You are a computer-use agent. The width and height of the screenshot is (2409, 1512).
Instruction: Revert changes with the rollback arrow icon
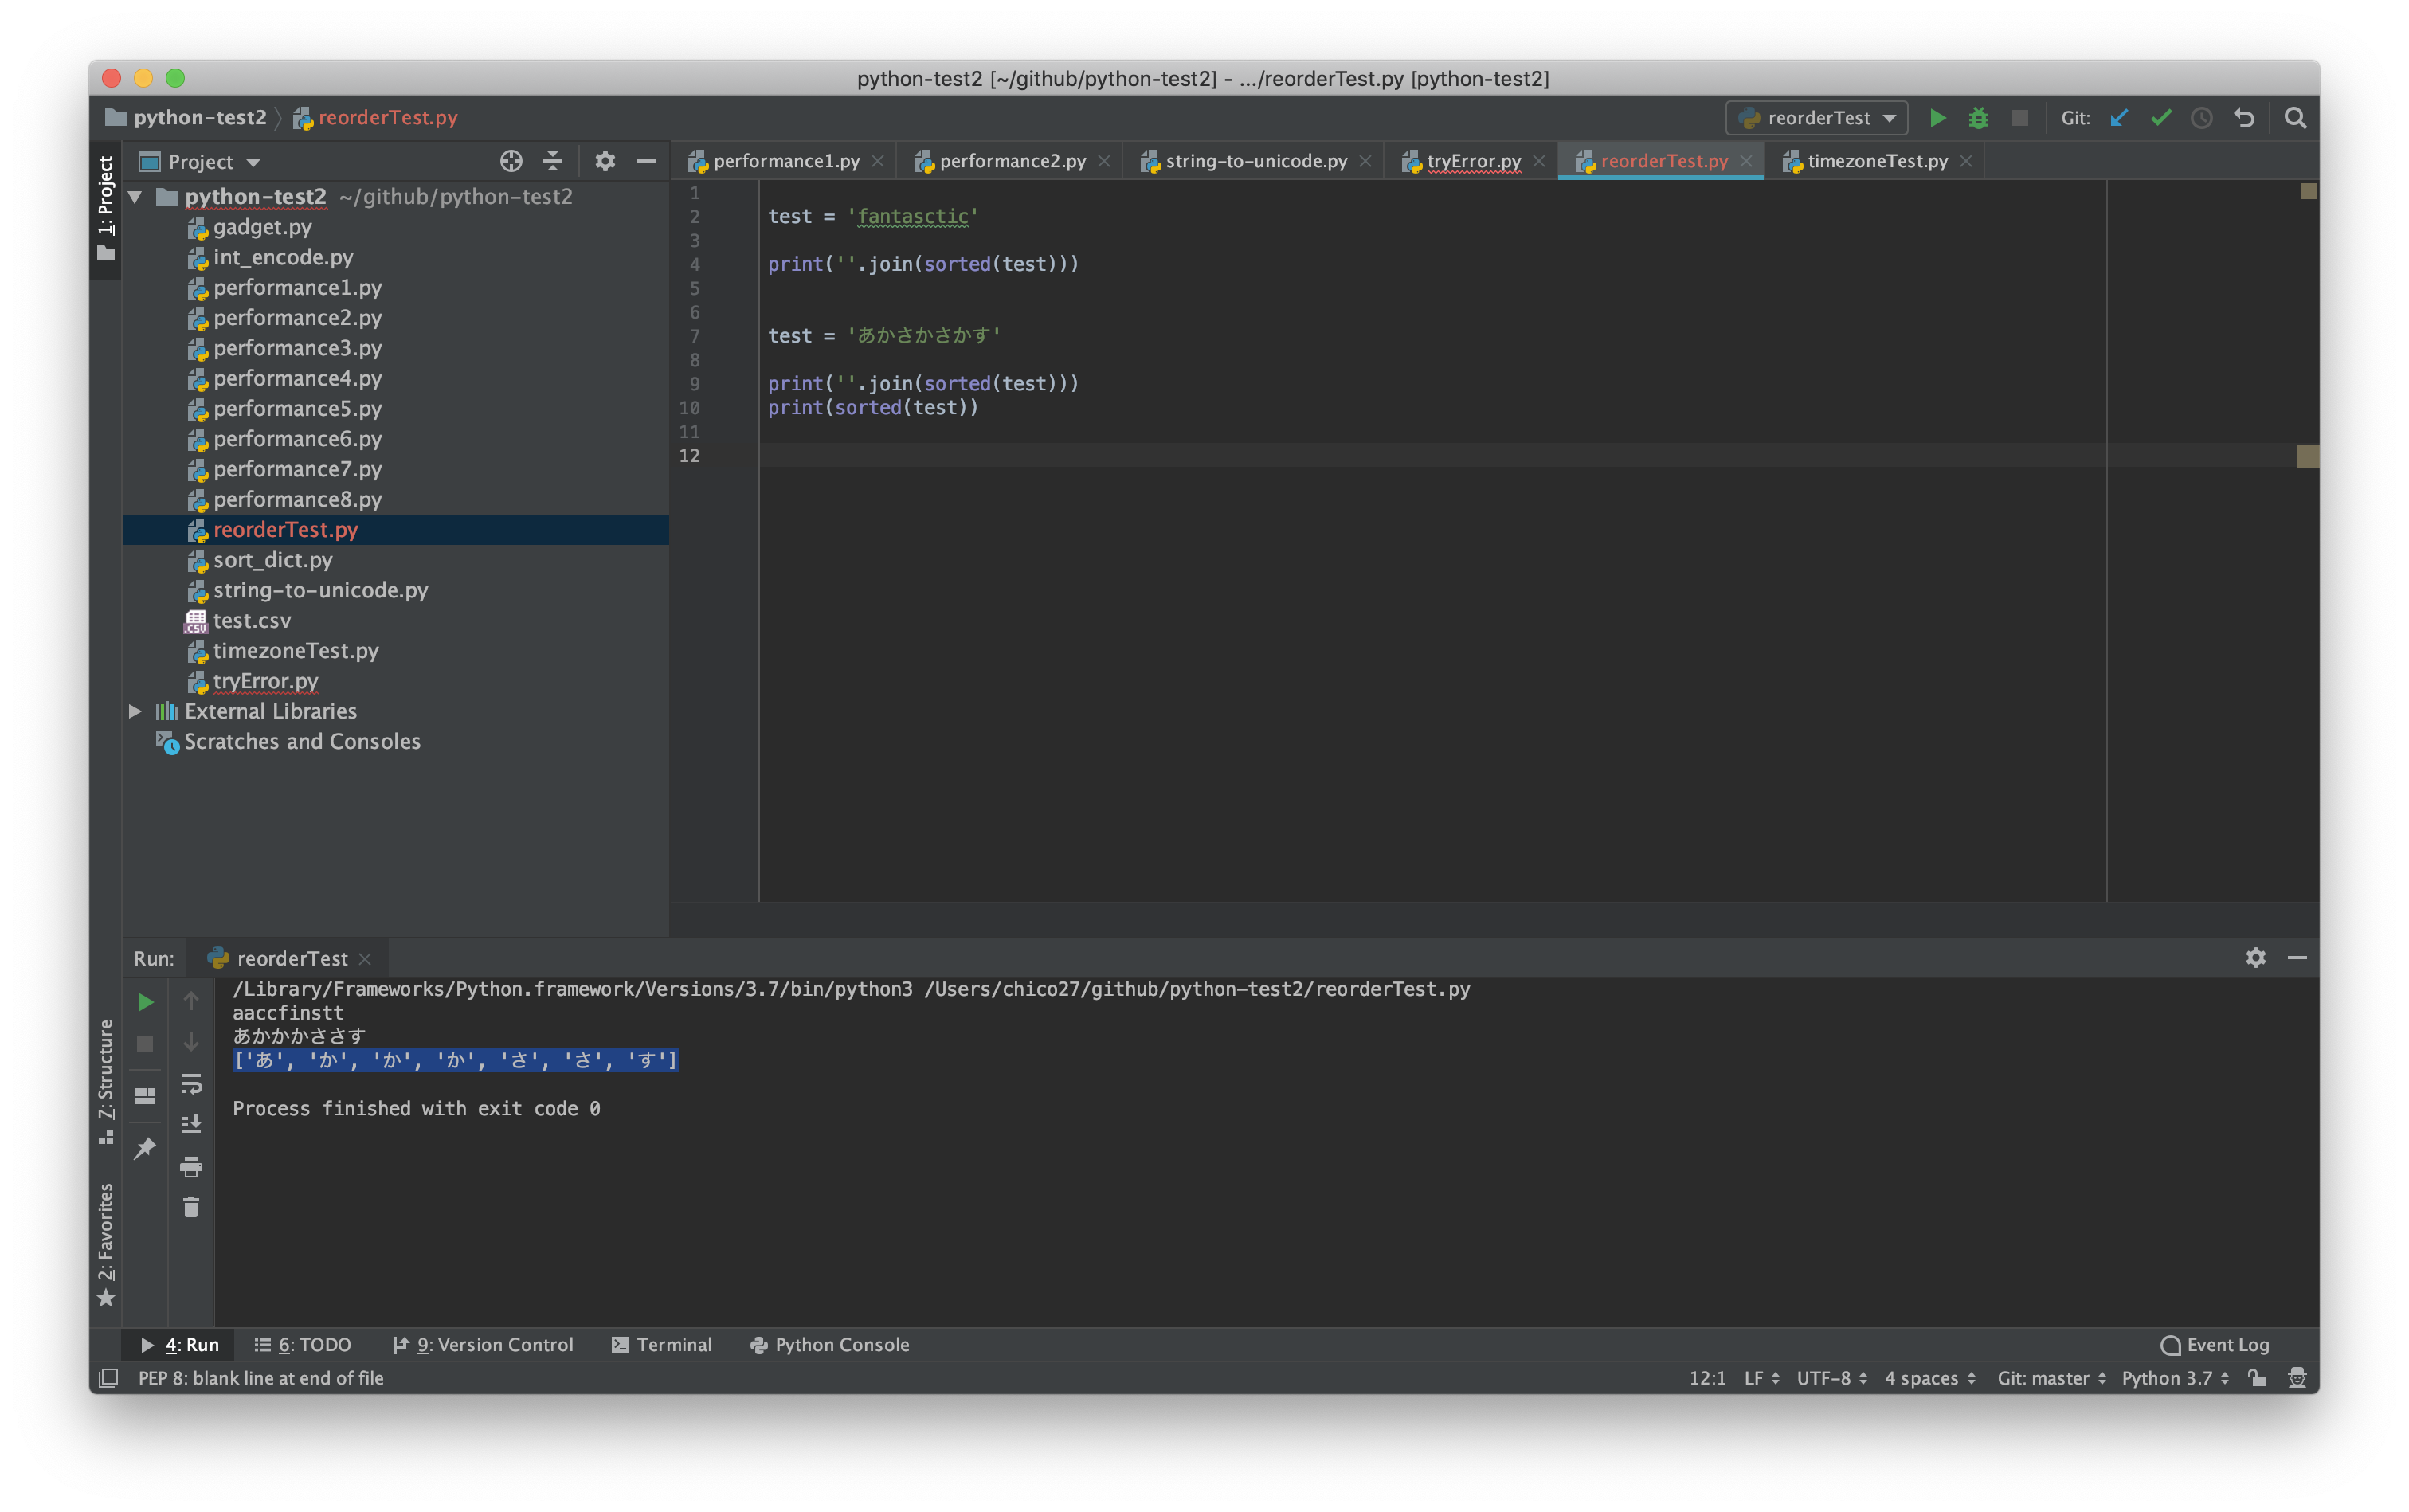(2244, 118)
